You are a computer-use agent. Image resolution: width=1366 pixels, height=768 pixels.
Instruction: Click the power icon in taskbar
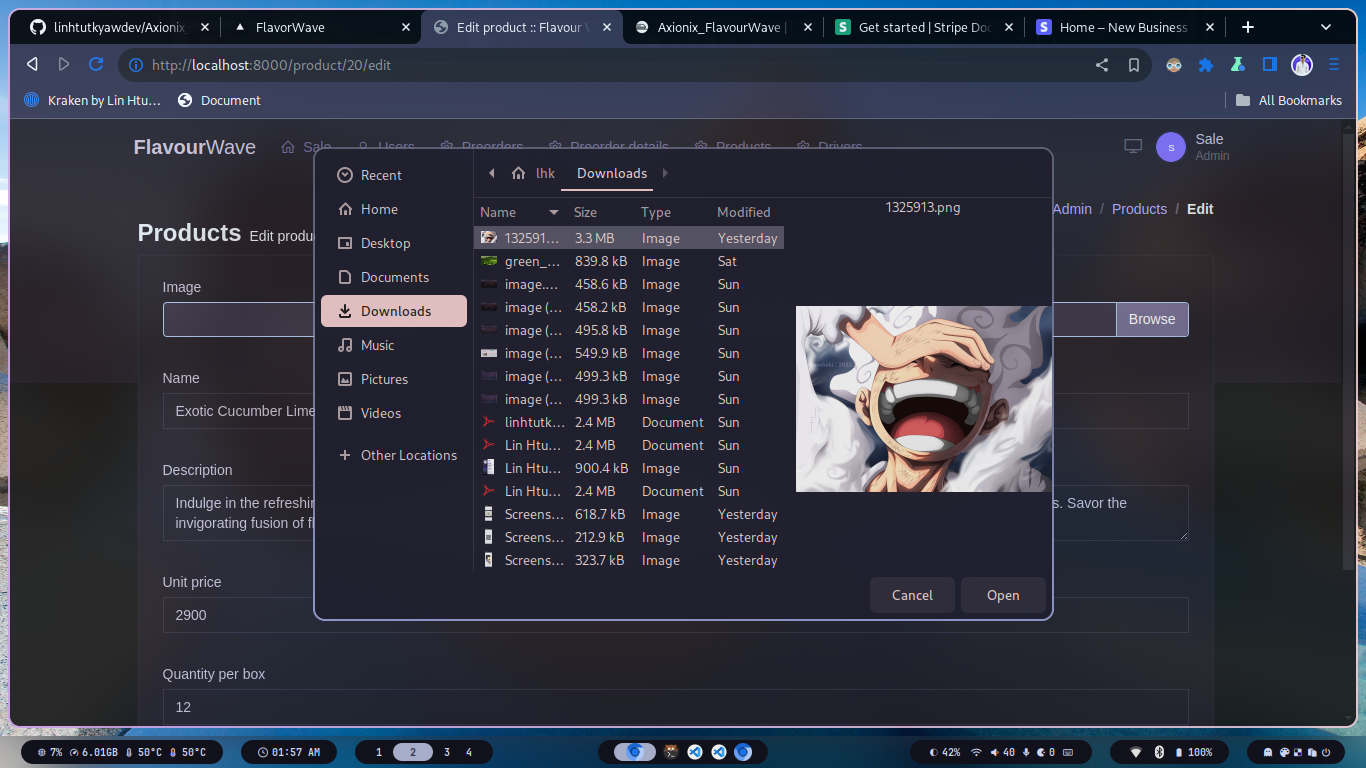(x=1326, y=752)
